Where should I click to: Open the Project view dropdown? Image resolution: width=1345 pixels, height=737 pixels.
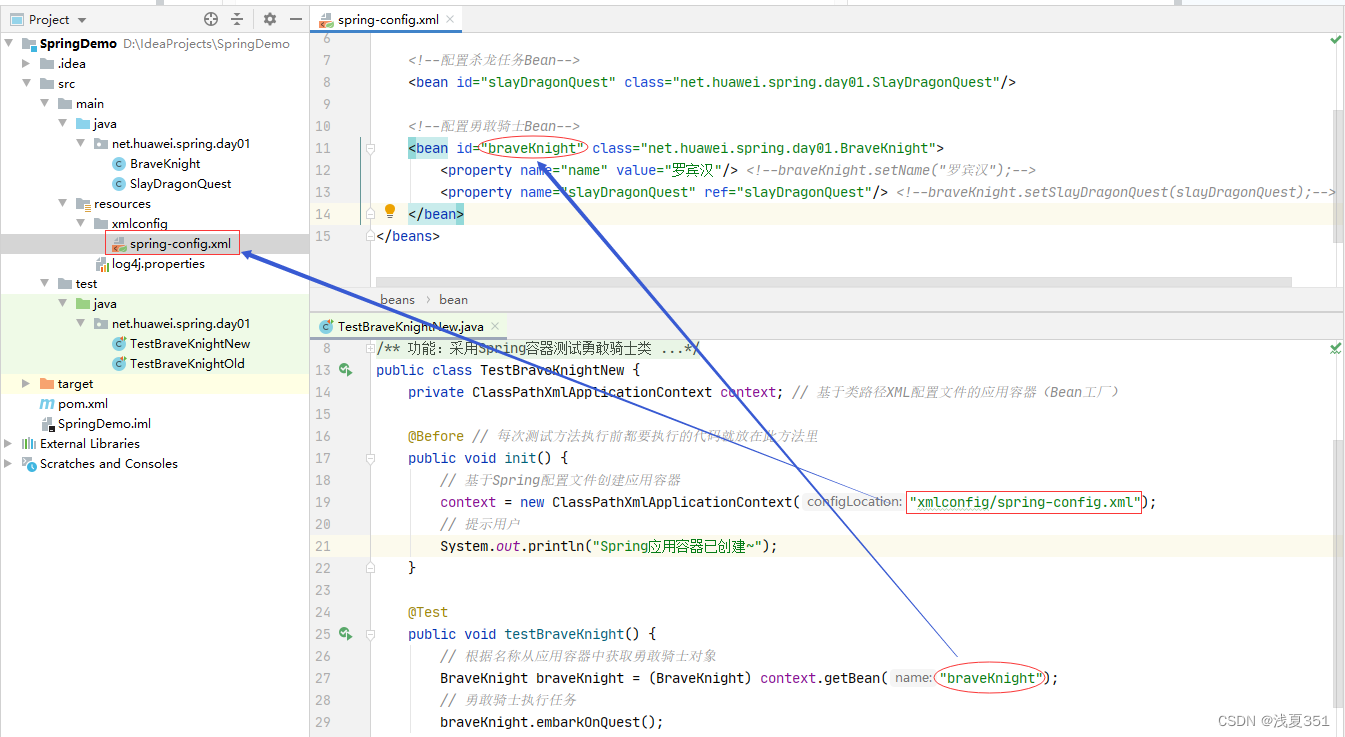(x=82, y=20)
